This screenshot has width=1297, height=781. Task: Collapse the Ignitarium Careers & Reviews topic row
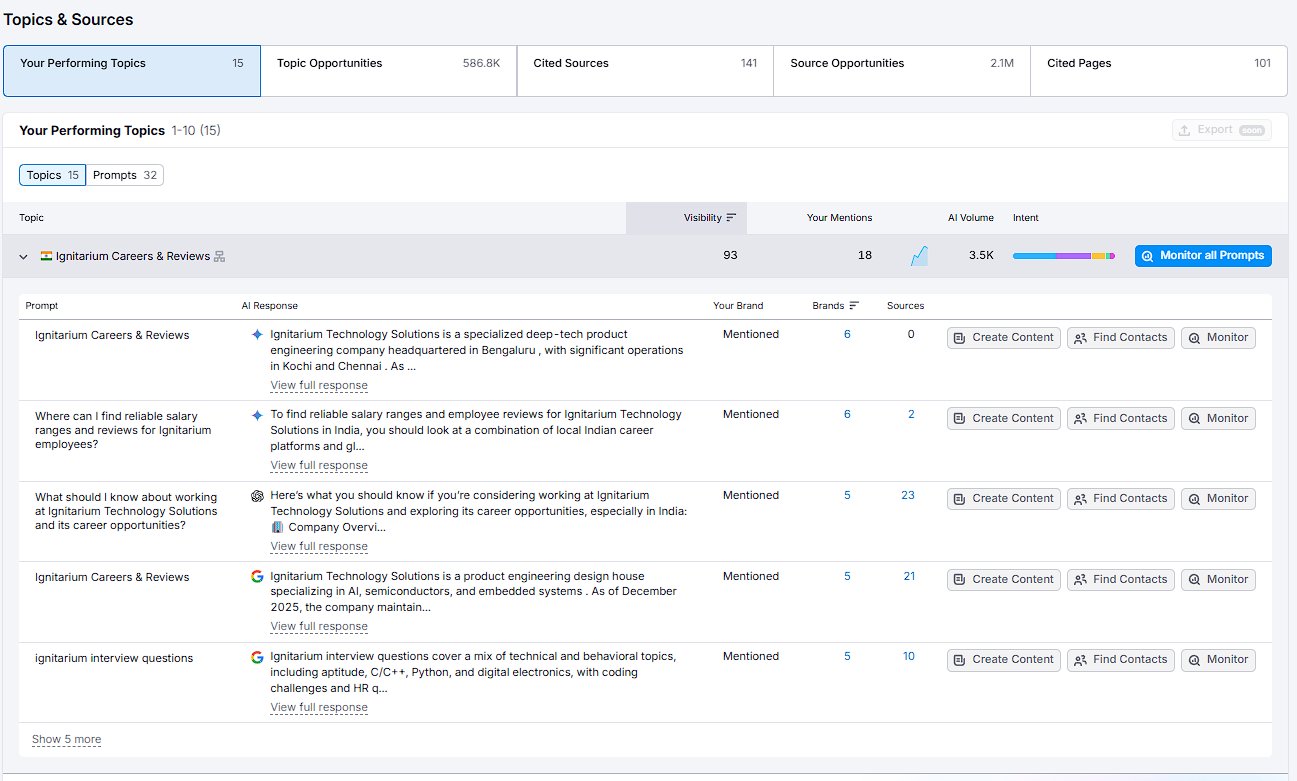[x=22, y=256]
